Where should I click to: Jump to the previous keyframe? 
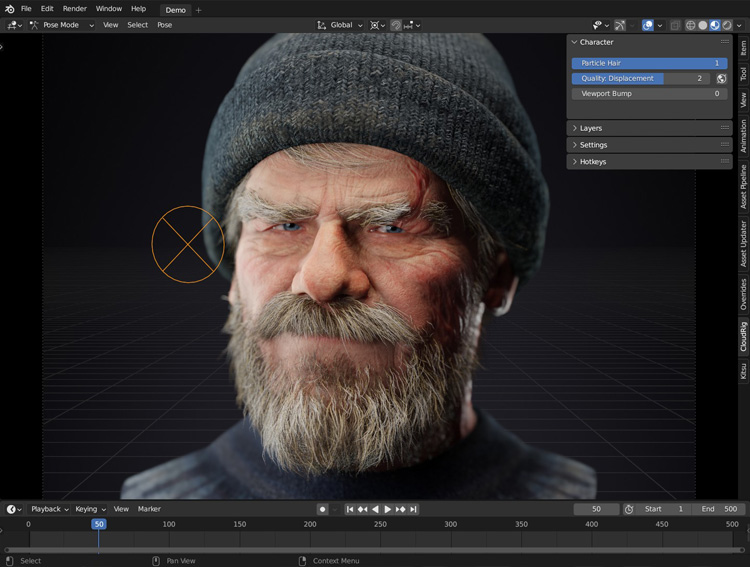363,509
